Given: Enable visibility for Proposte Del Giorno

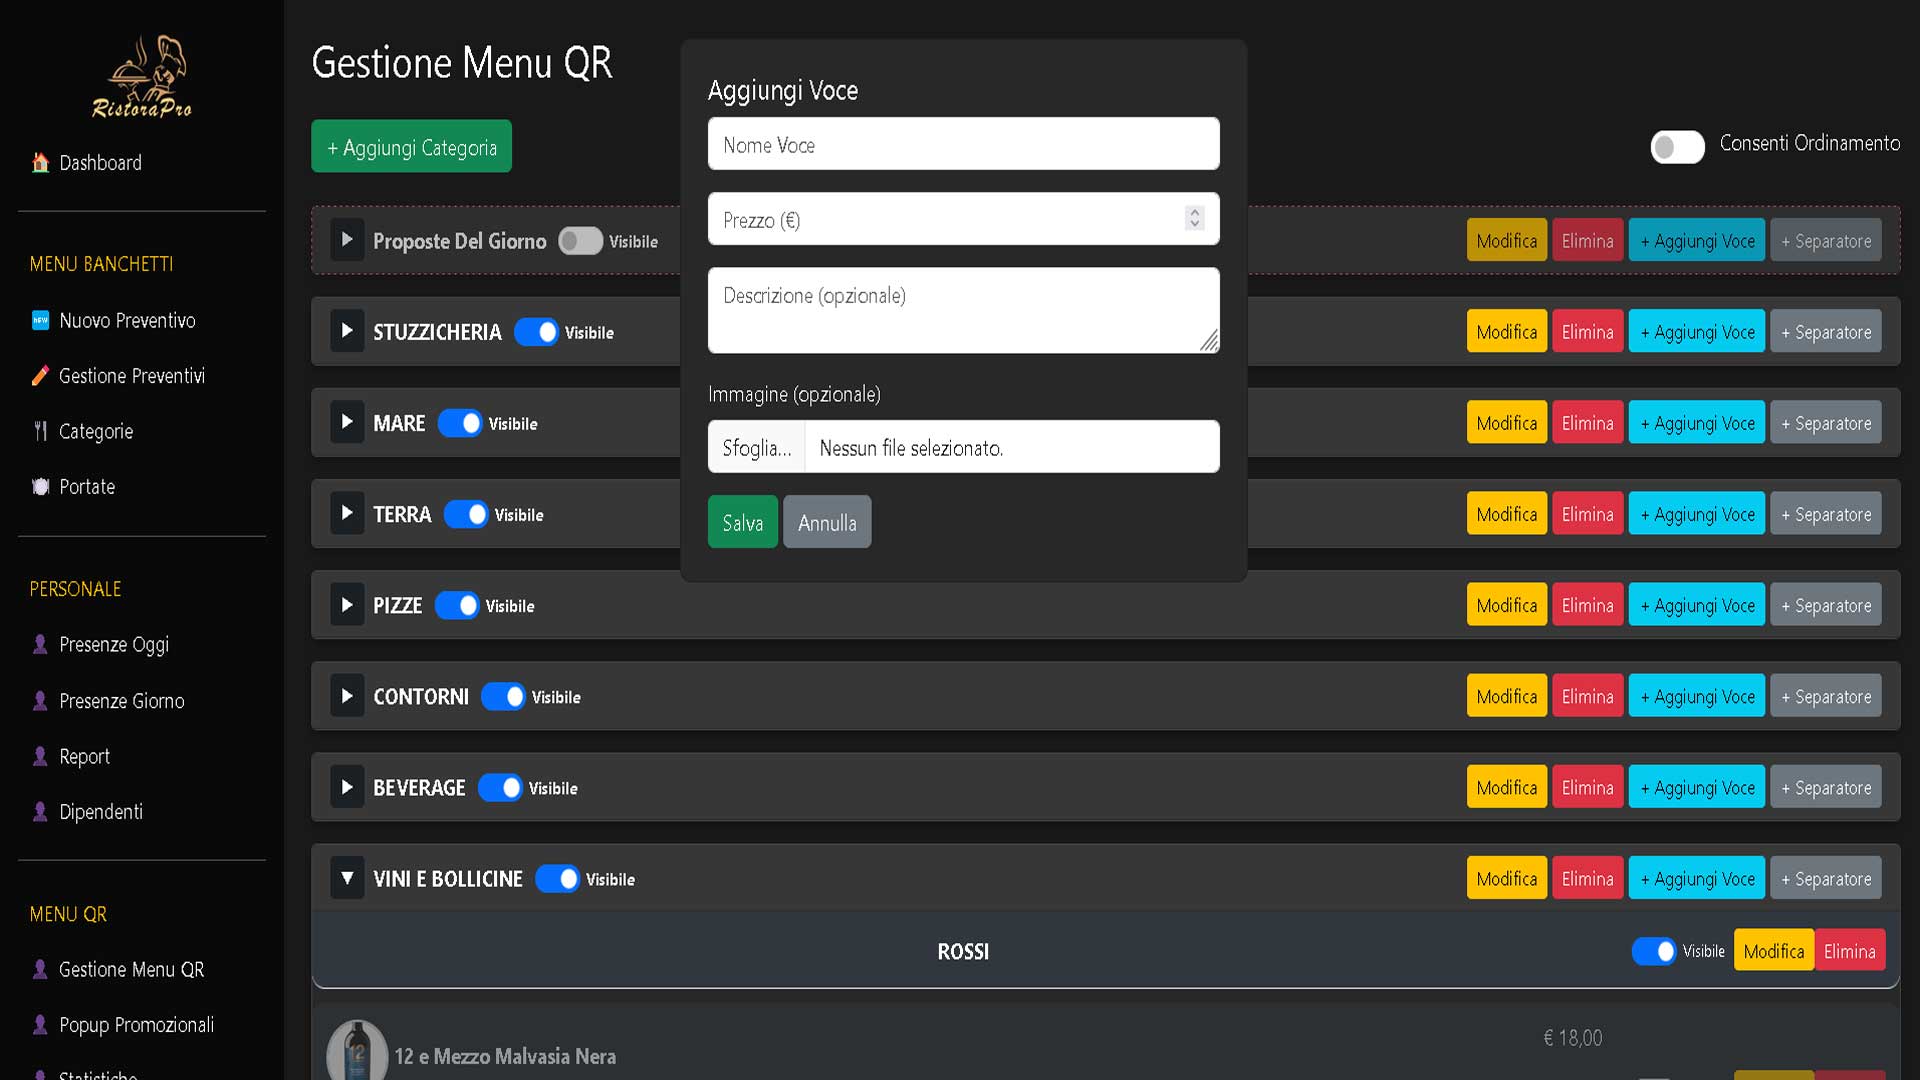Looking at the screenshot, I should (580, 241).
